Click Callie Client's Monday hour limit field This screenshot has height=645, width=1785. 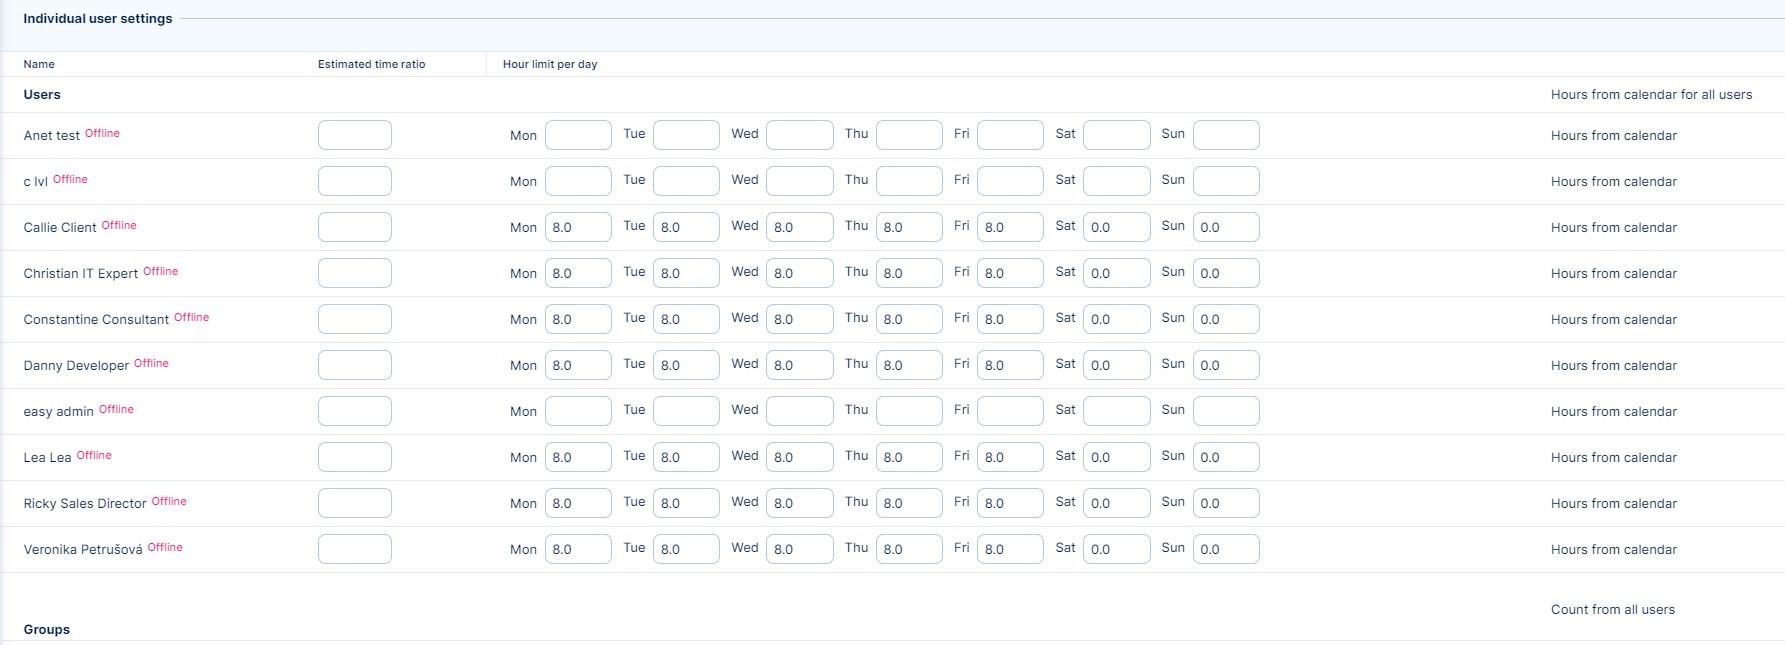click(578, 227)
